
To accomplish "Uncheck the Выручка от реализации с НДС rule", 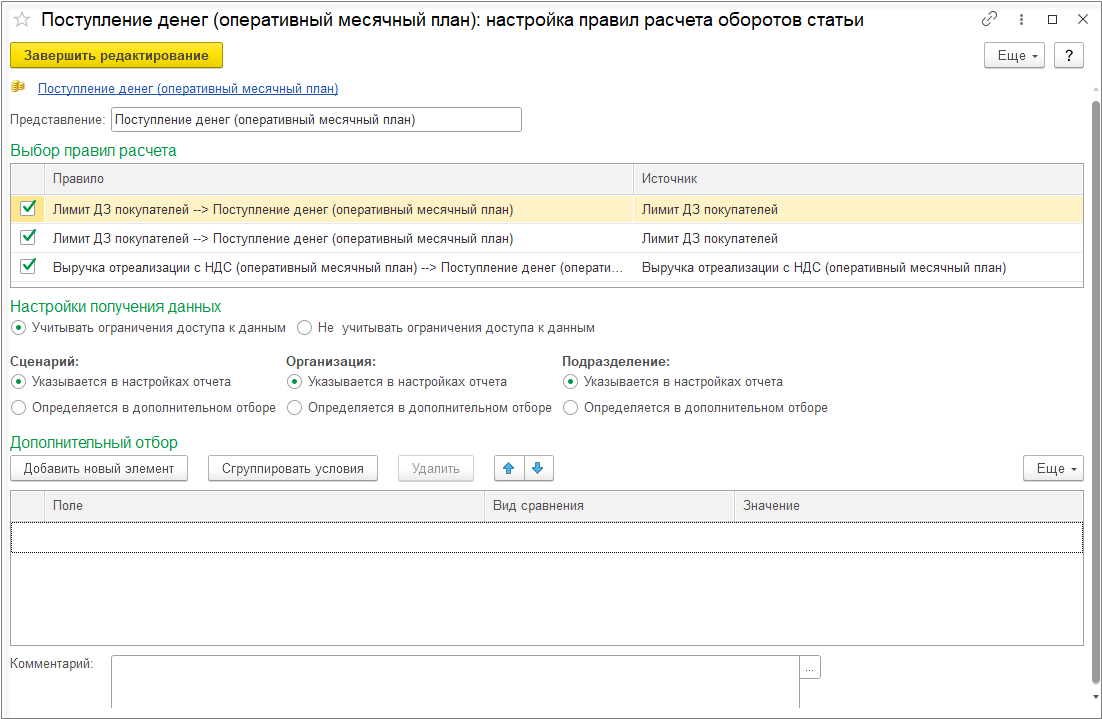I will tap(28, 267).
